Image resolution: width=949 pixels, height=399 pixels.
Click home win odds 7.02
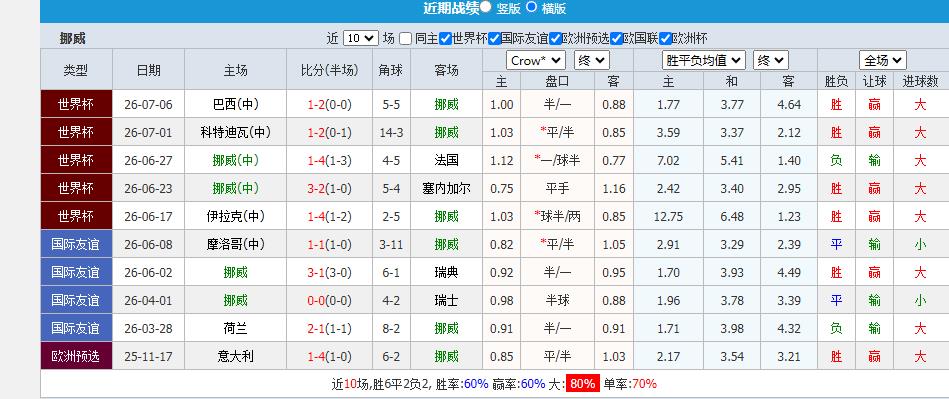coord(668,160)
